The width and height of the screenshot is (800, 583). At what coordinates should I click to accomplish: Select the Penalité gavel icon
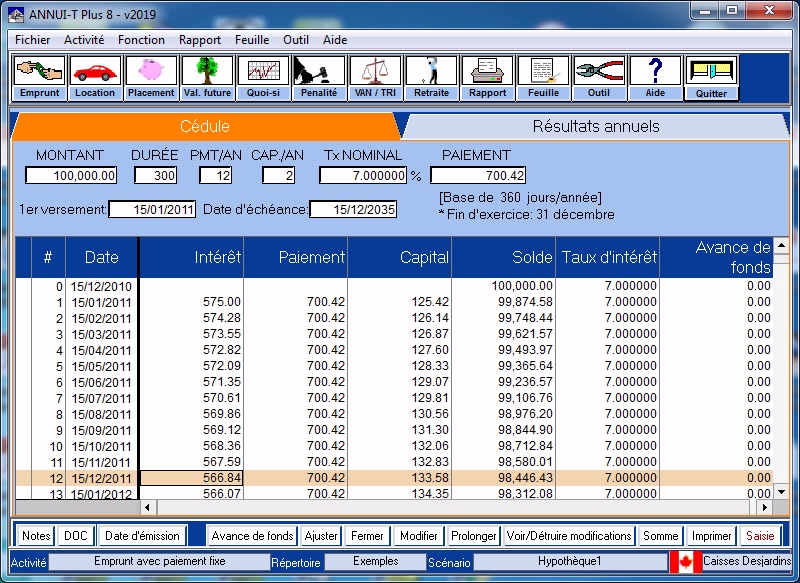[319, 79]
